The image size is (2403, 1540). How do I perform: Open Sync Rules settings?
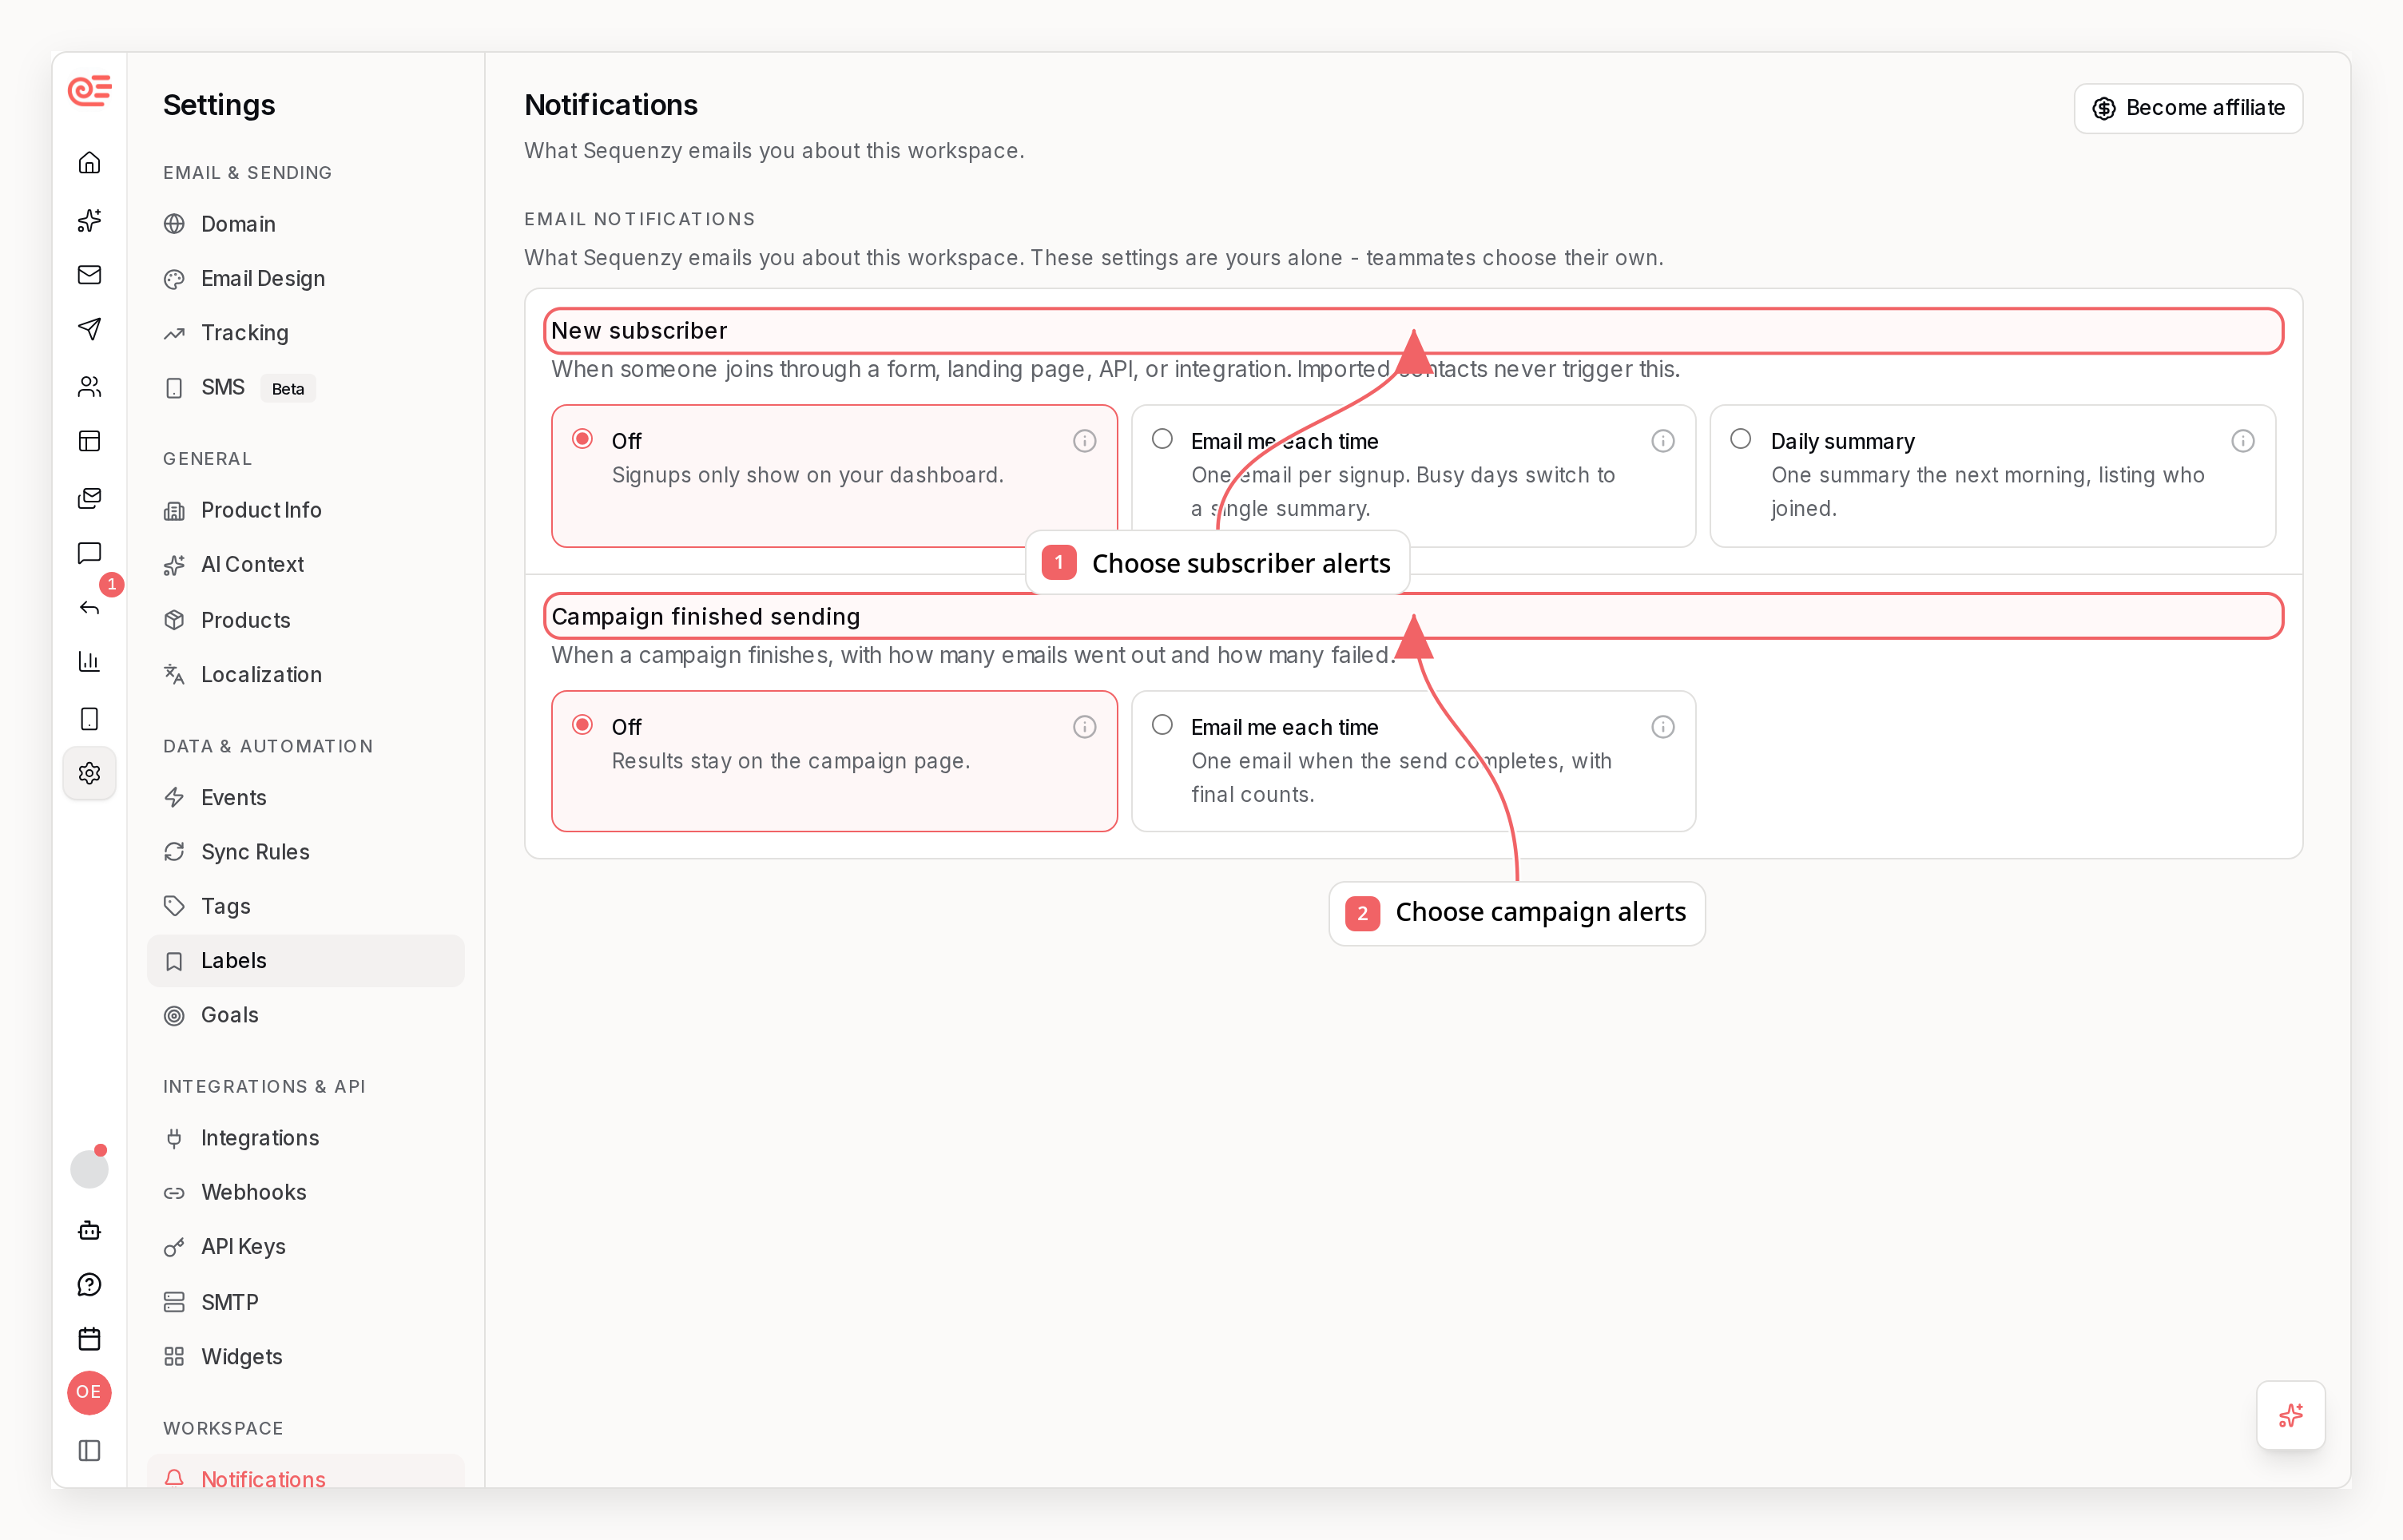305,852
